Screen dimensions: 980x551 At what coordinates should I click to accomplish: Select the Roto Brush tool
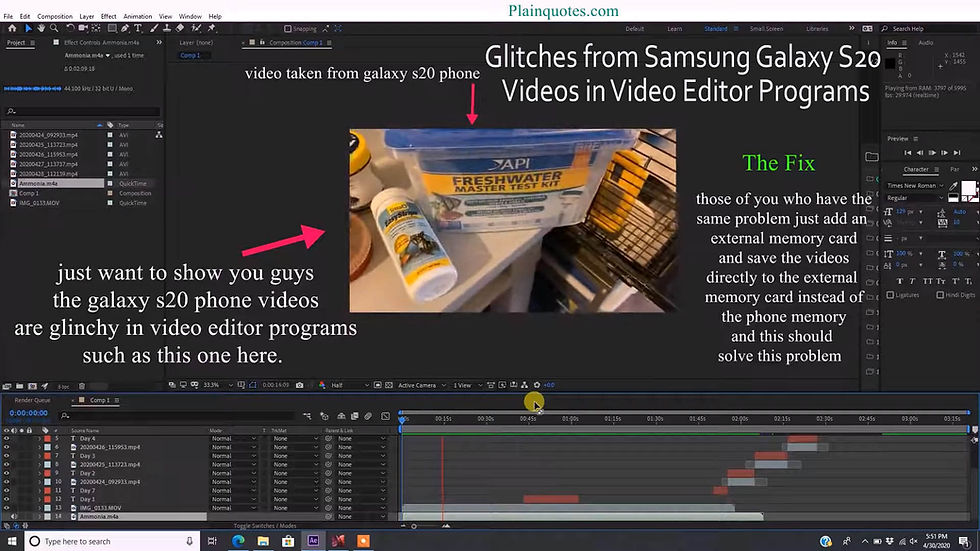point(196,28)
